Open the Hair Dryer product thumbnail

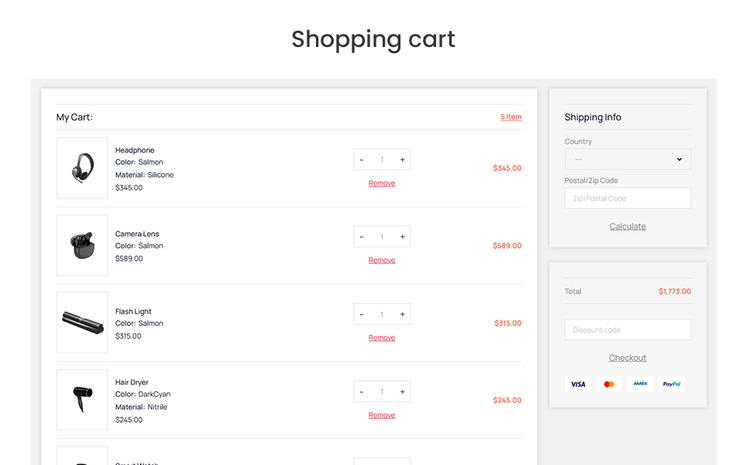82,400
